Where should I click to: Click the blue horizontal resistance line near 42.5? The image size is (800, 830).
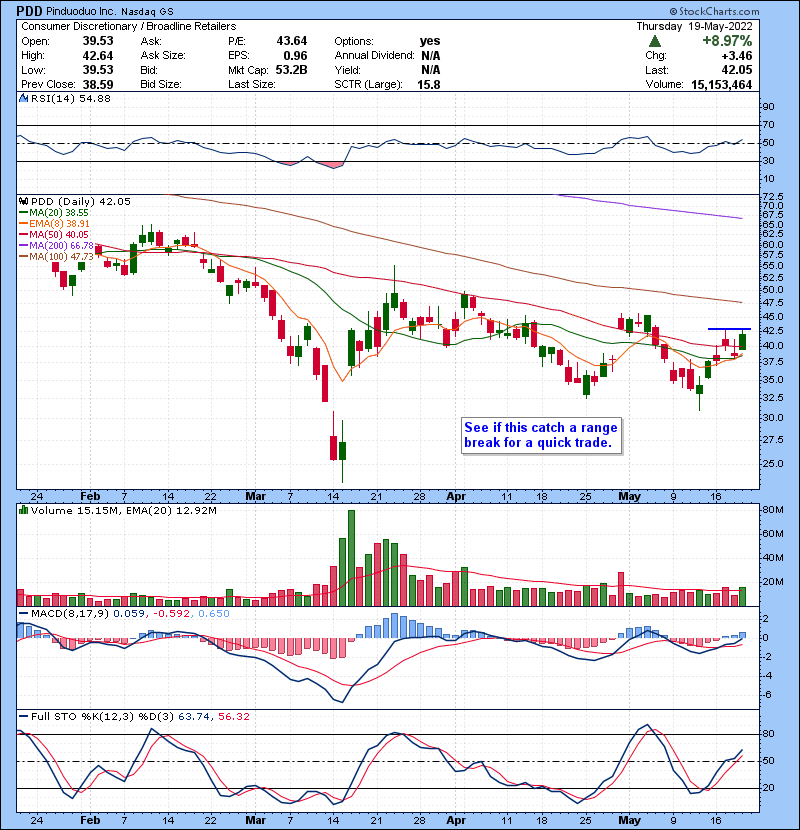point(729,329)
